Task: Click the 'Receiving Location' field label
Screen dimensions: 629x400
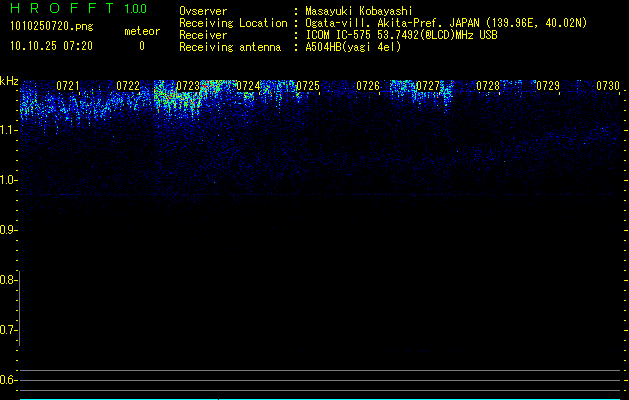Action: [x=233, y=23]
